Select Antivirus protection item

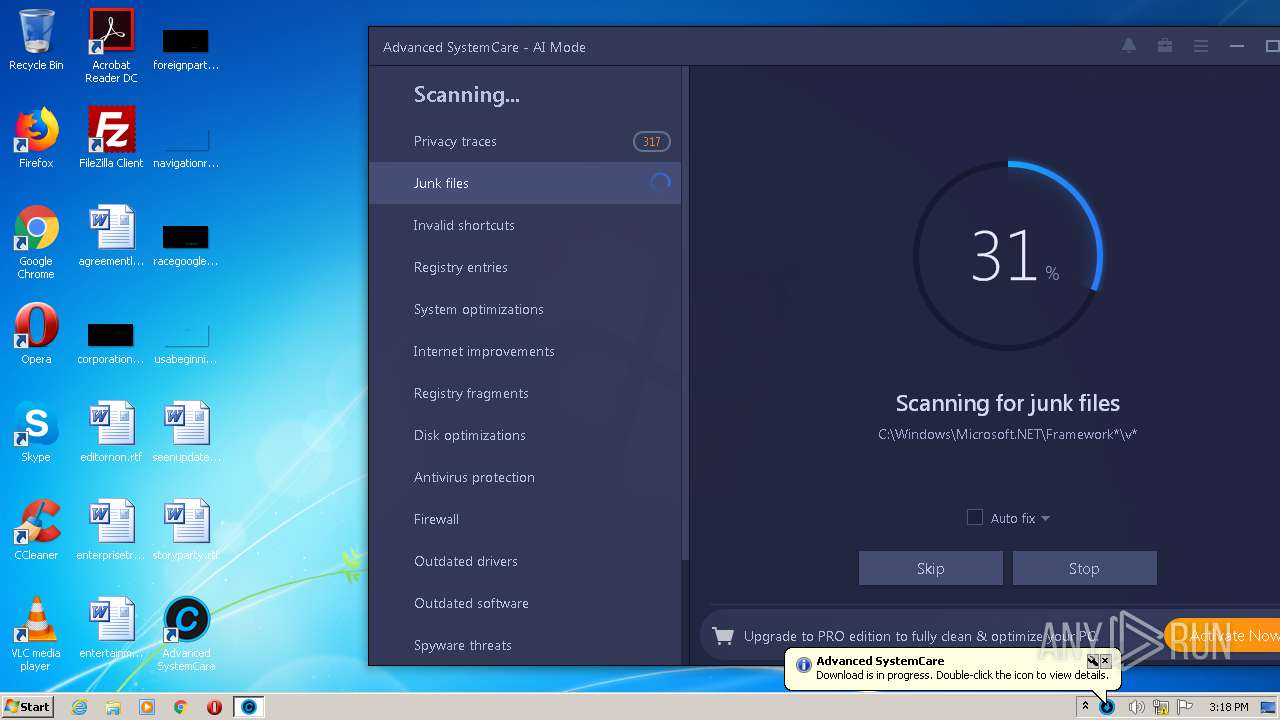(x=525, y=477)
